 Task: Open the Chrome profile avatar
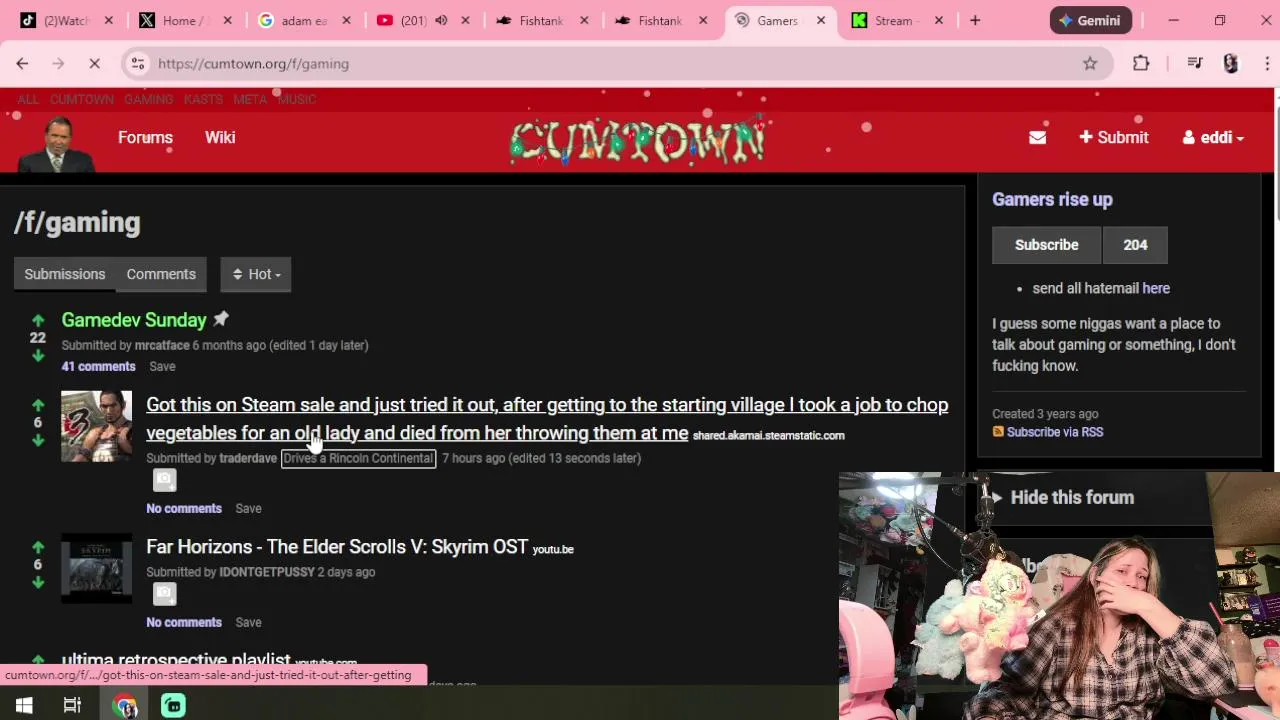[x=1231, y=63]
